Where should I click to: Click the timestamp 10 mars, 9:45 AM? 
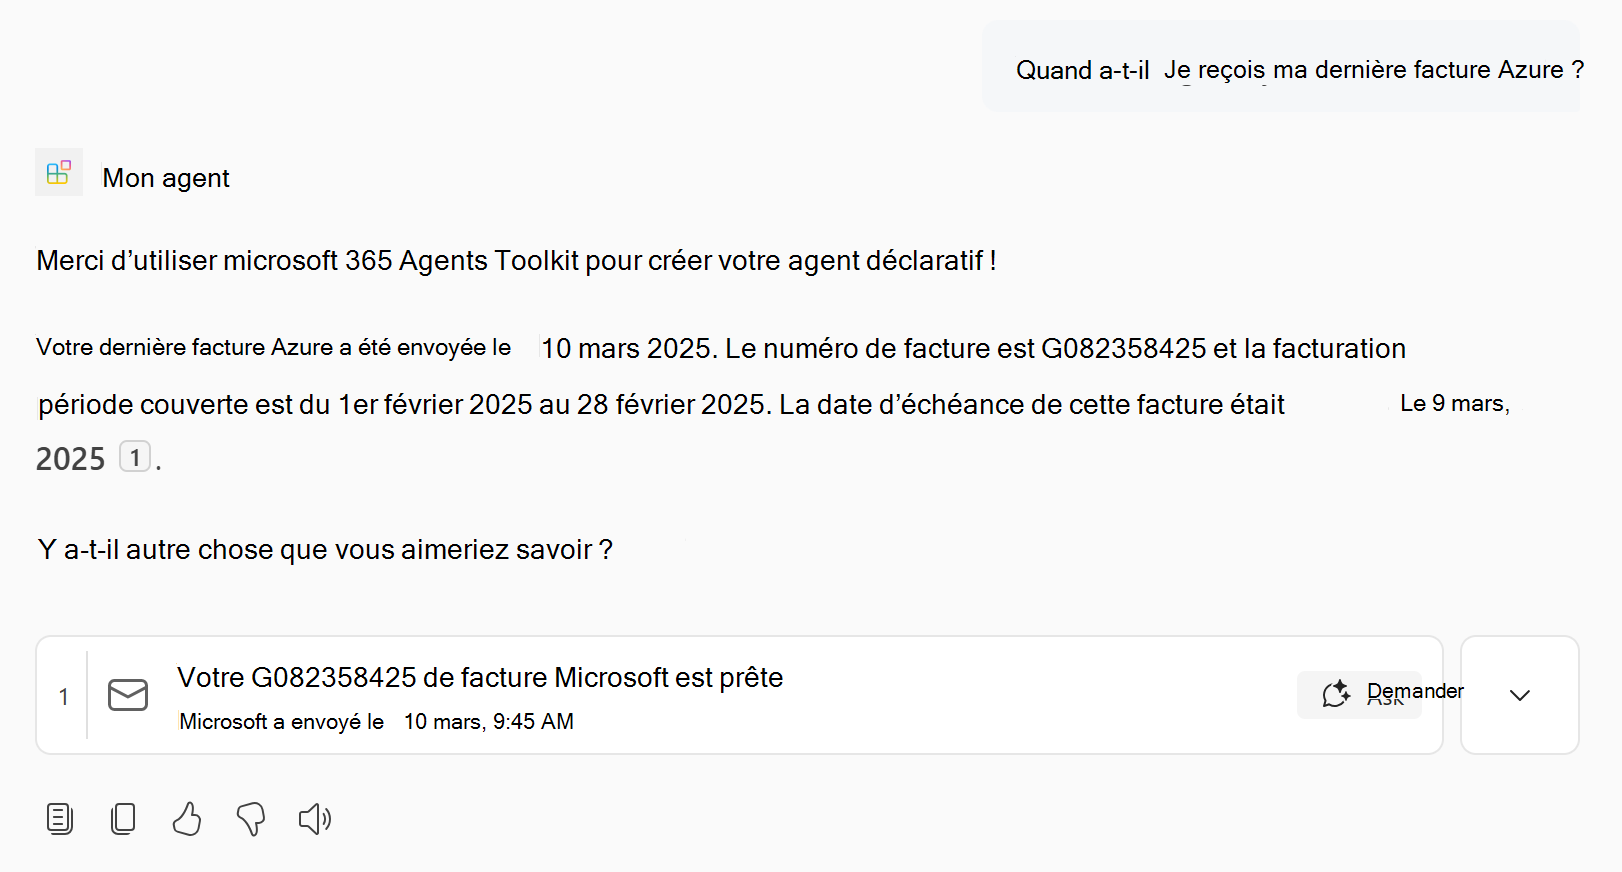[488, 721]
